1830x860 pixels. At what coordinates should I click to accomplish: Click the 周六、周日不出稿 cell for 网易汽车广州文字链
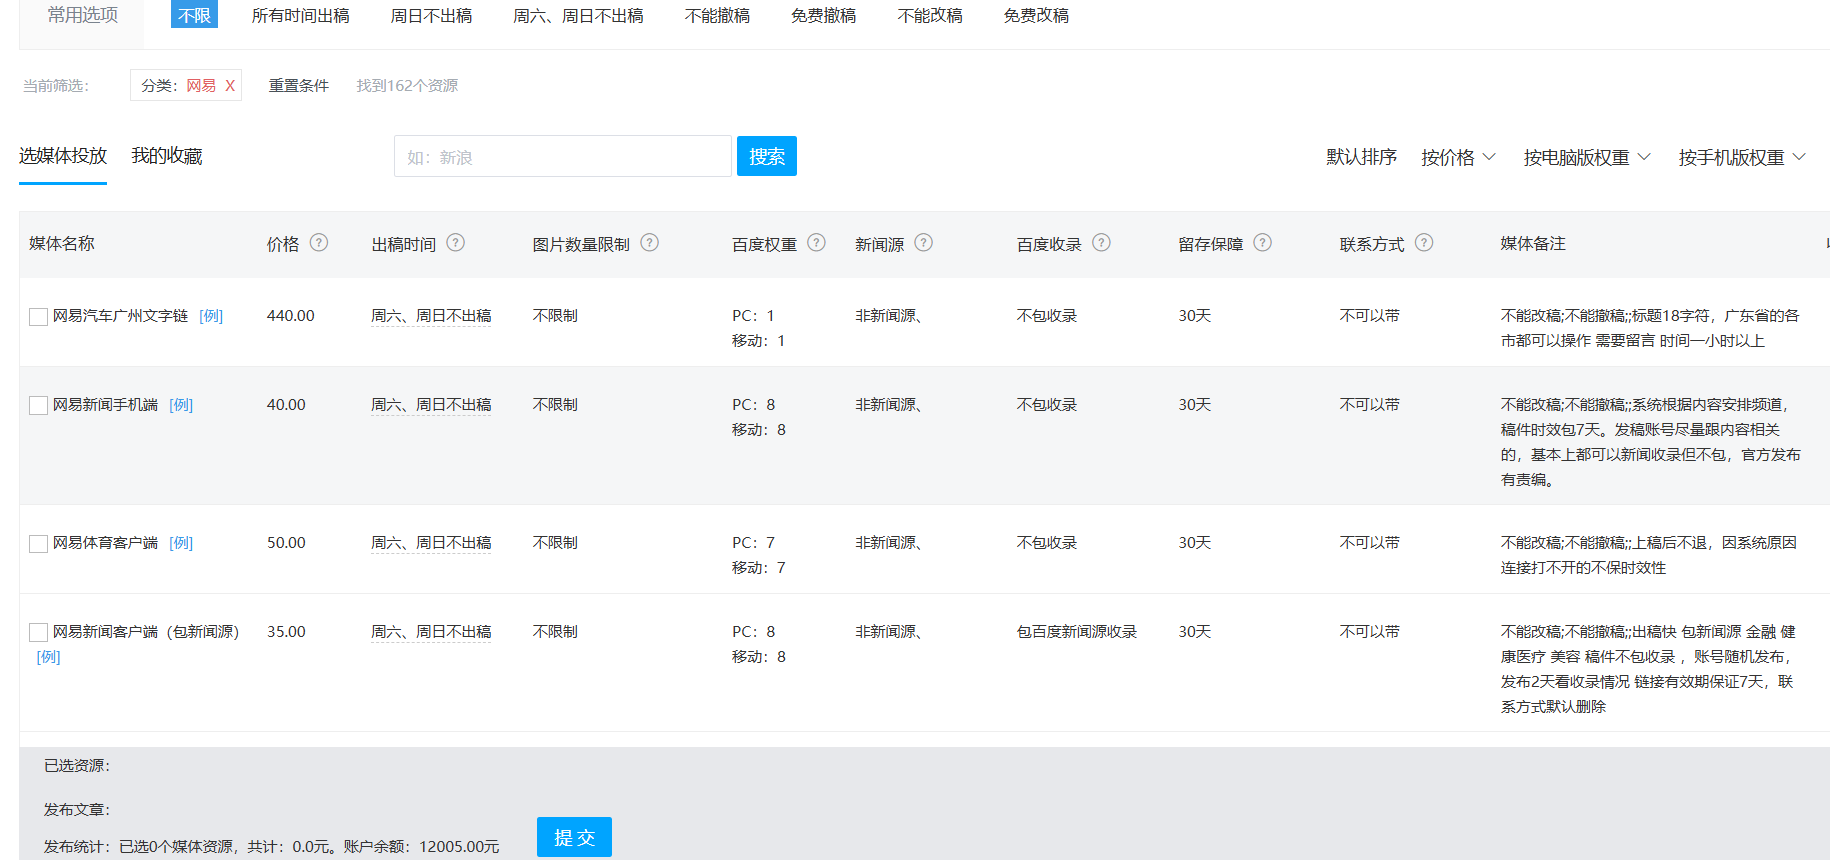(x=431, y=316)
